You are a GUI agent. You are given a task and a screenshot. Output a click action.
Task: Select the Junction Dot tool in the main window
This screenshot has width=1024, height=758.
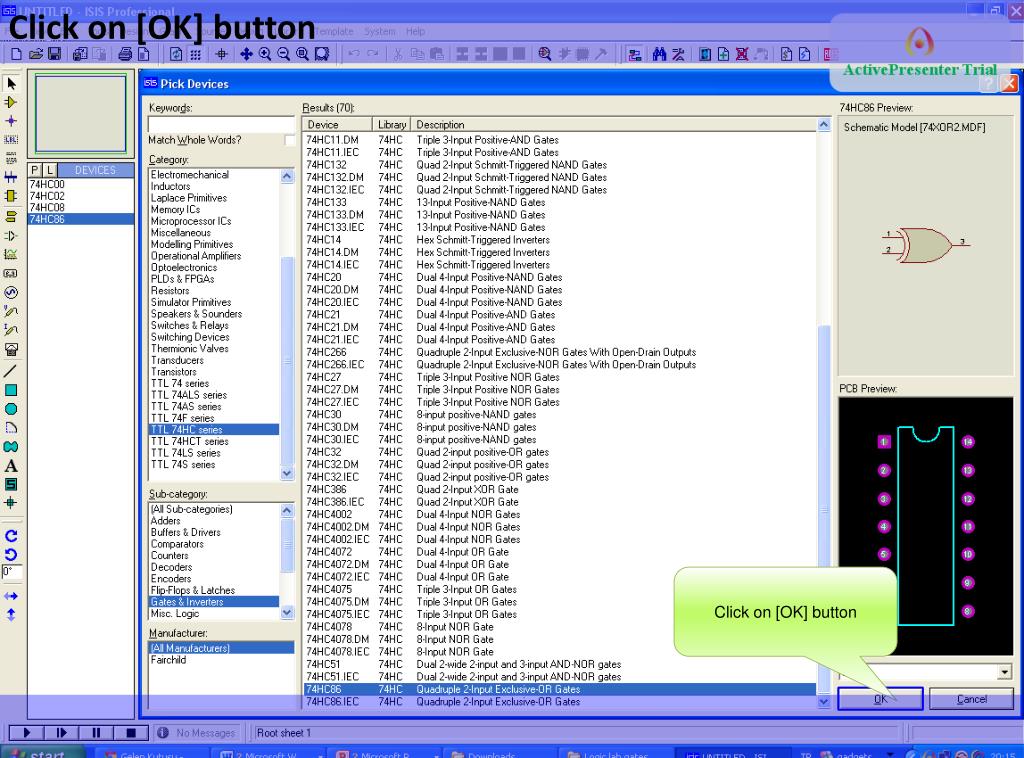[x=11, y=121]
